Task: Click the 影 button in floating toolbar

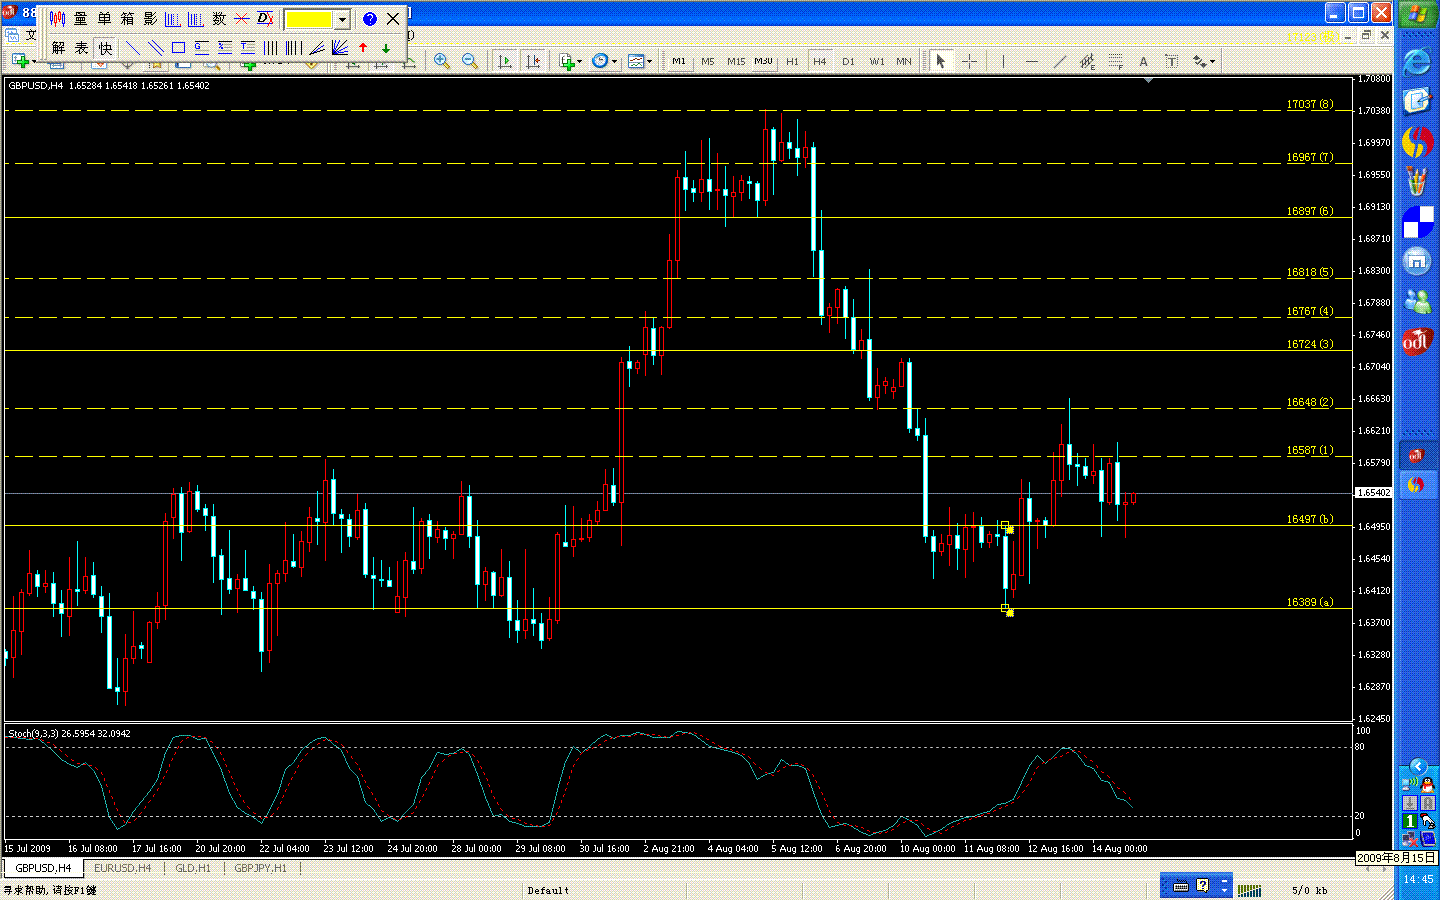Action: (150, 19)
